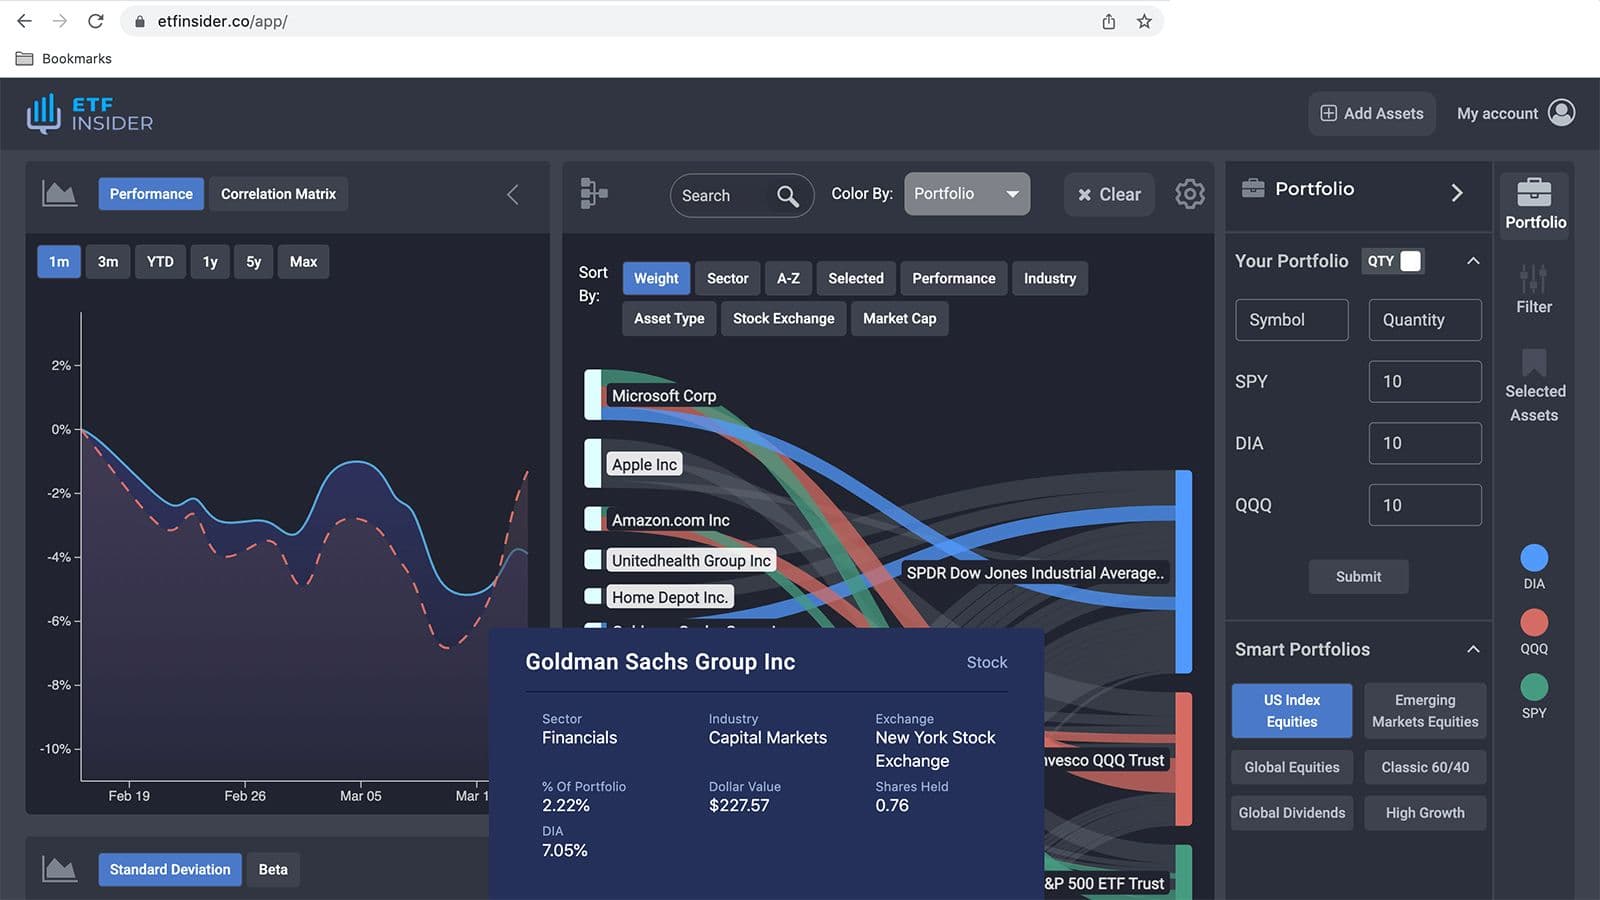This screenshot has height=900, width=1600.
Task: Click the Portfolio briefcase sidebar icon
Action: click(1534, 204)
